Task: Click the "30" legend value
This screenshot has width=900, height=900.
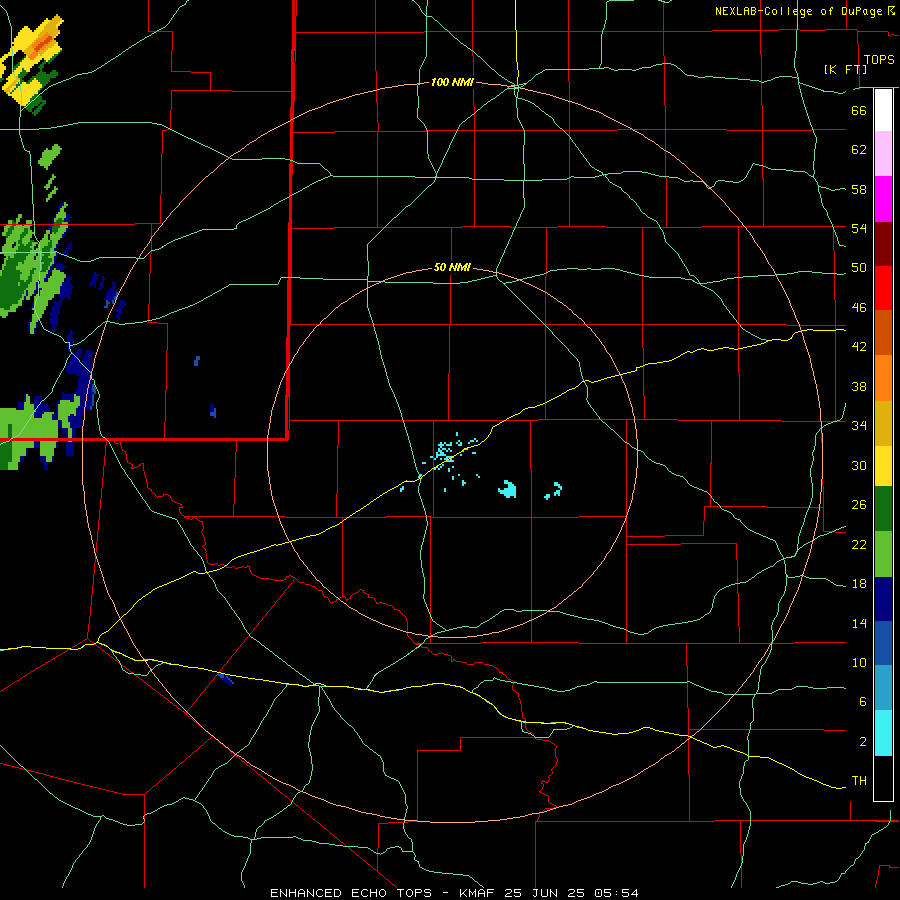Action: 859,465
